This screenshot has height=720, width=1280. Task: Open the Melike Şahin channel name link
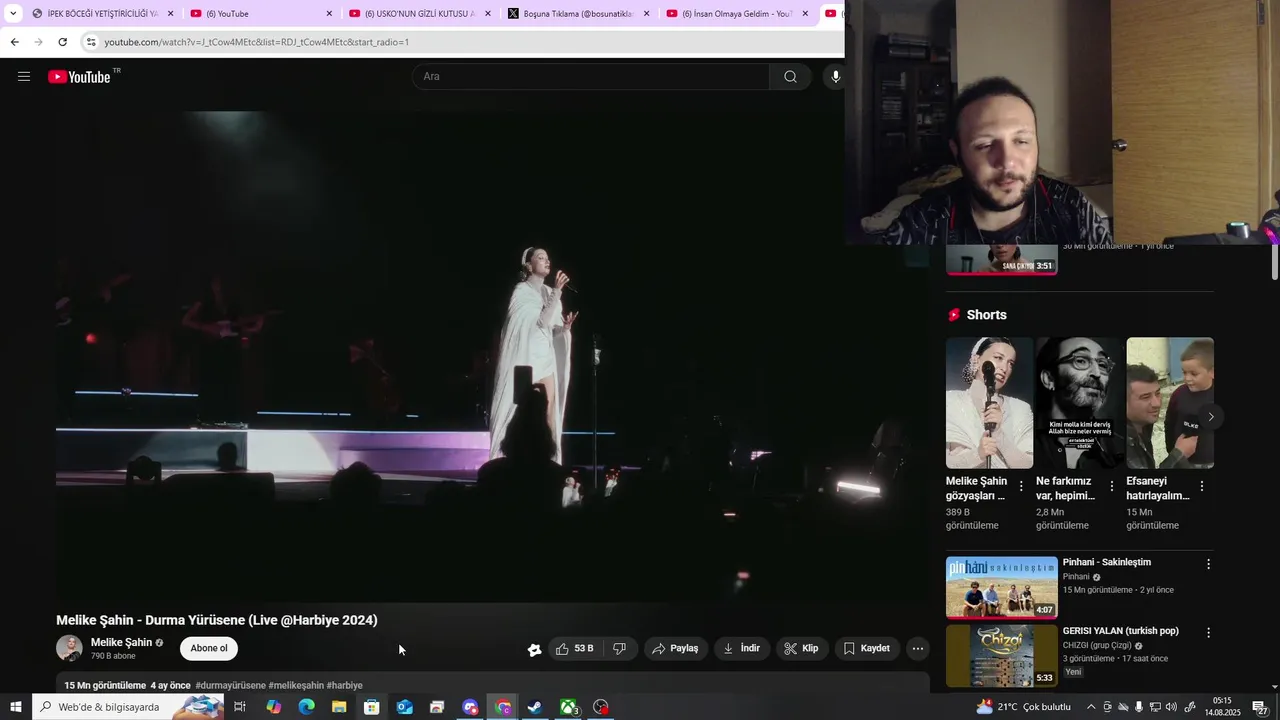pyautogui.click(x=121, y=642)
